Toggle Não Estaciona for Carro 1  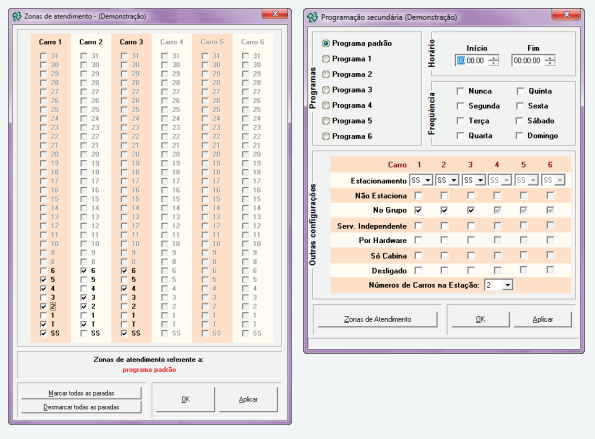coord(419,196)
